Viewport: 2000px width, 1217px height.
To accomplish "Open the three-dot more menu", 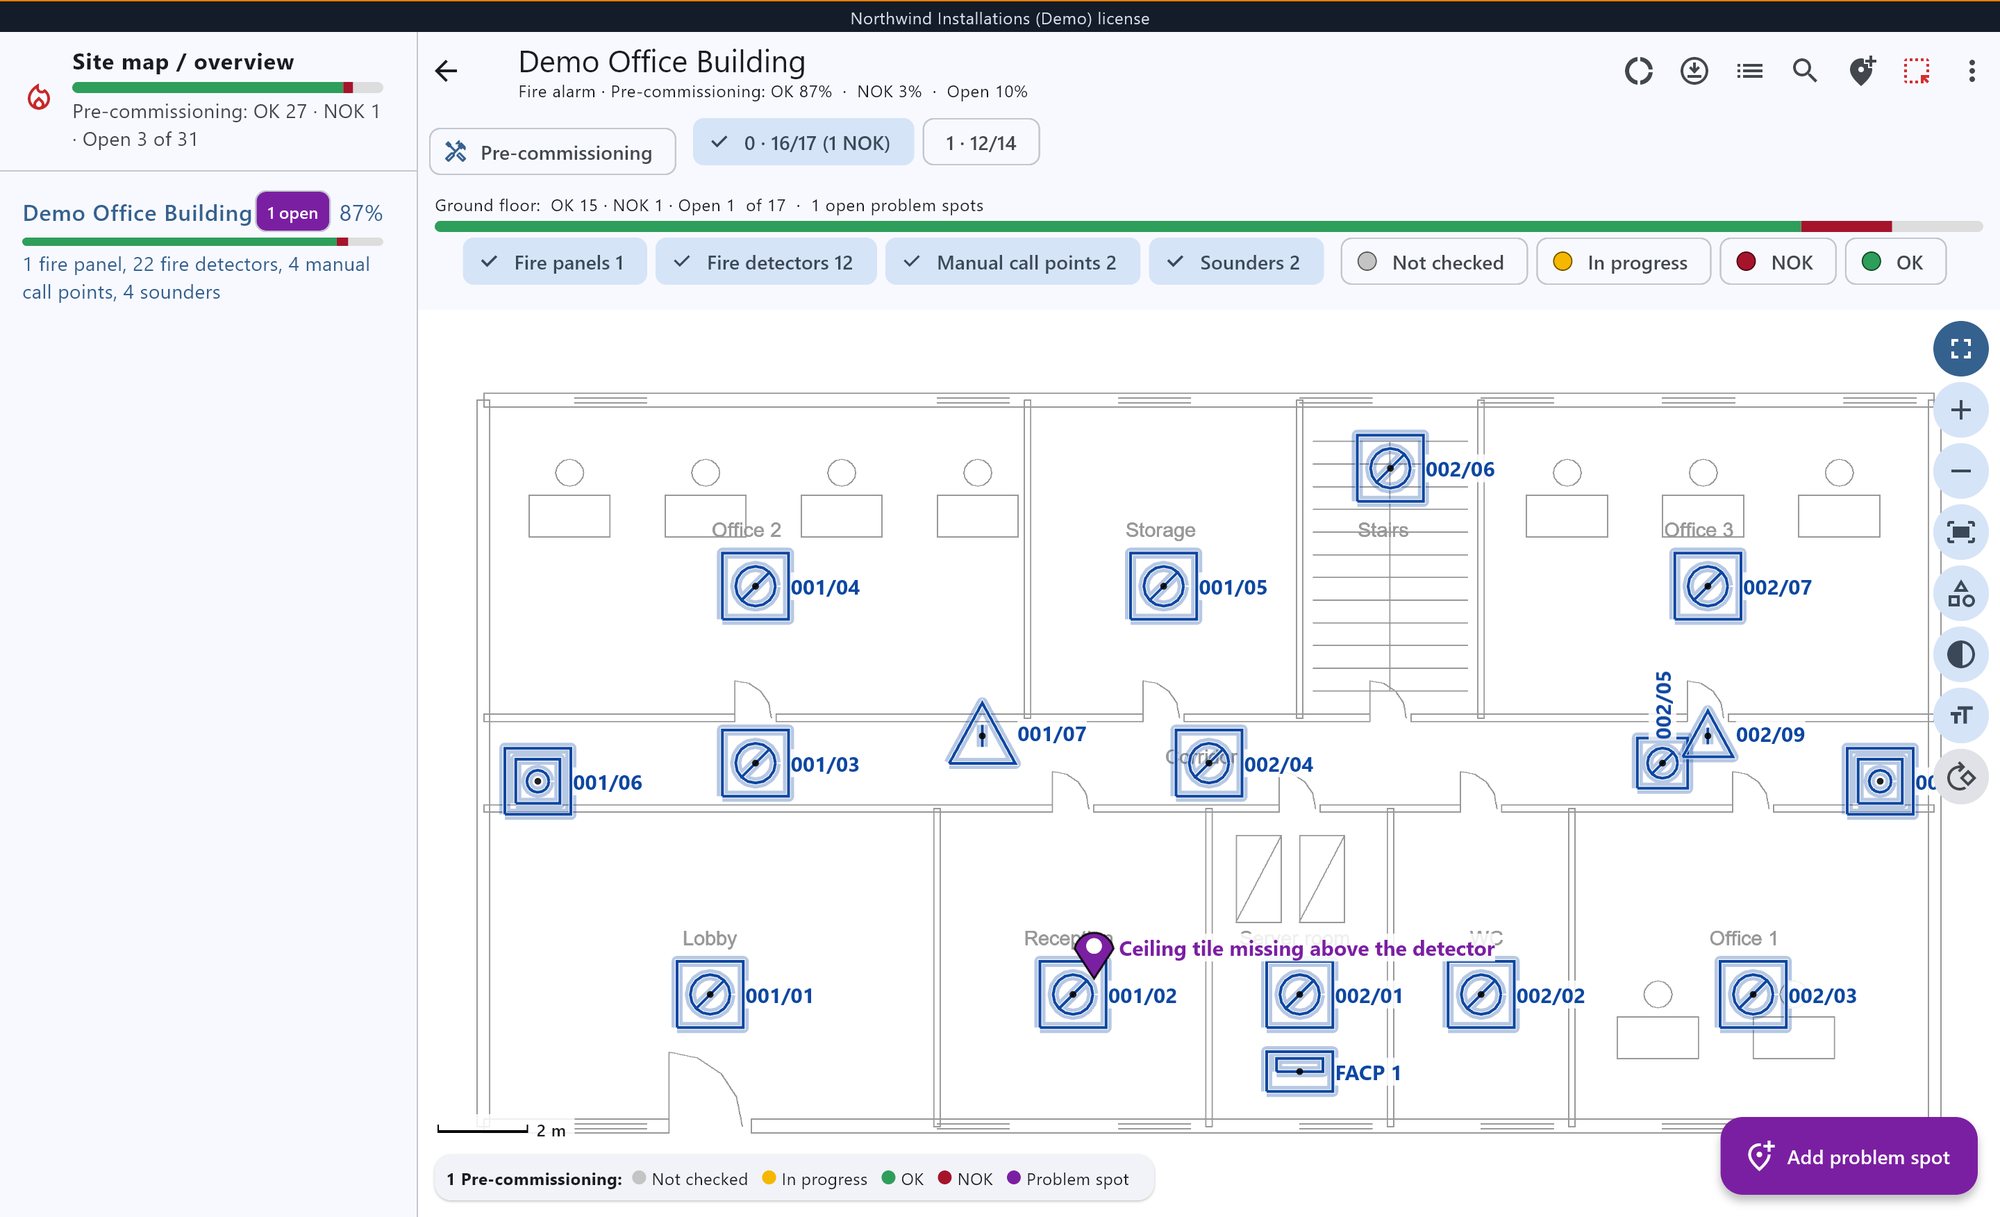I will 1971,71.
